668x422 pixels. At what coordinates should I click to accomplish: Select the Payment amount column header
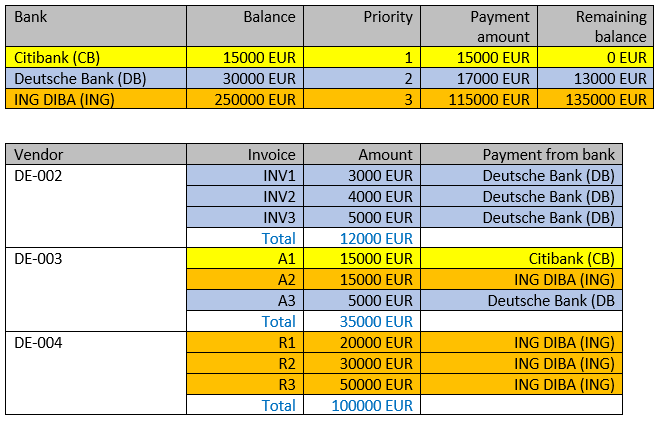coord(500,26)
